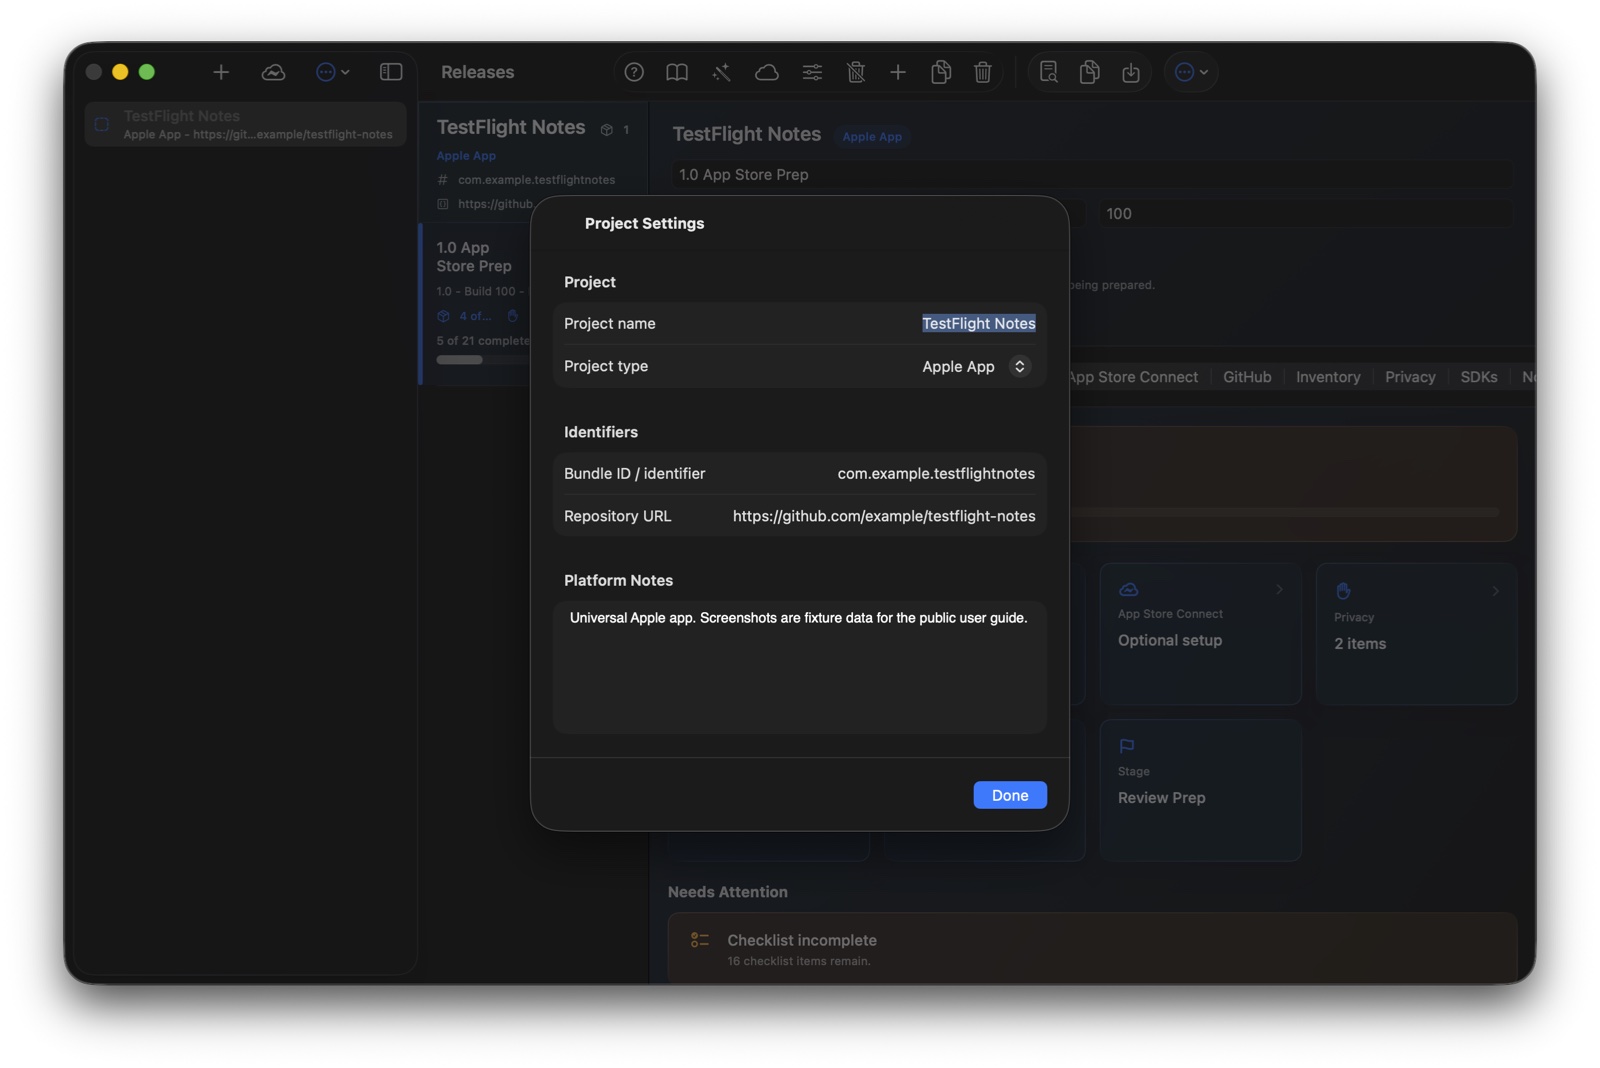
Task: Click the plus icon beside the crossed-out trash
Action: 898,72
